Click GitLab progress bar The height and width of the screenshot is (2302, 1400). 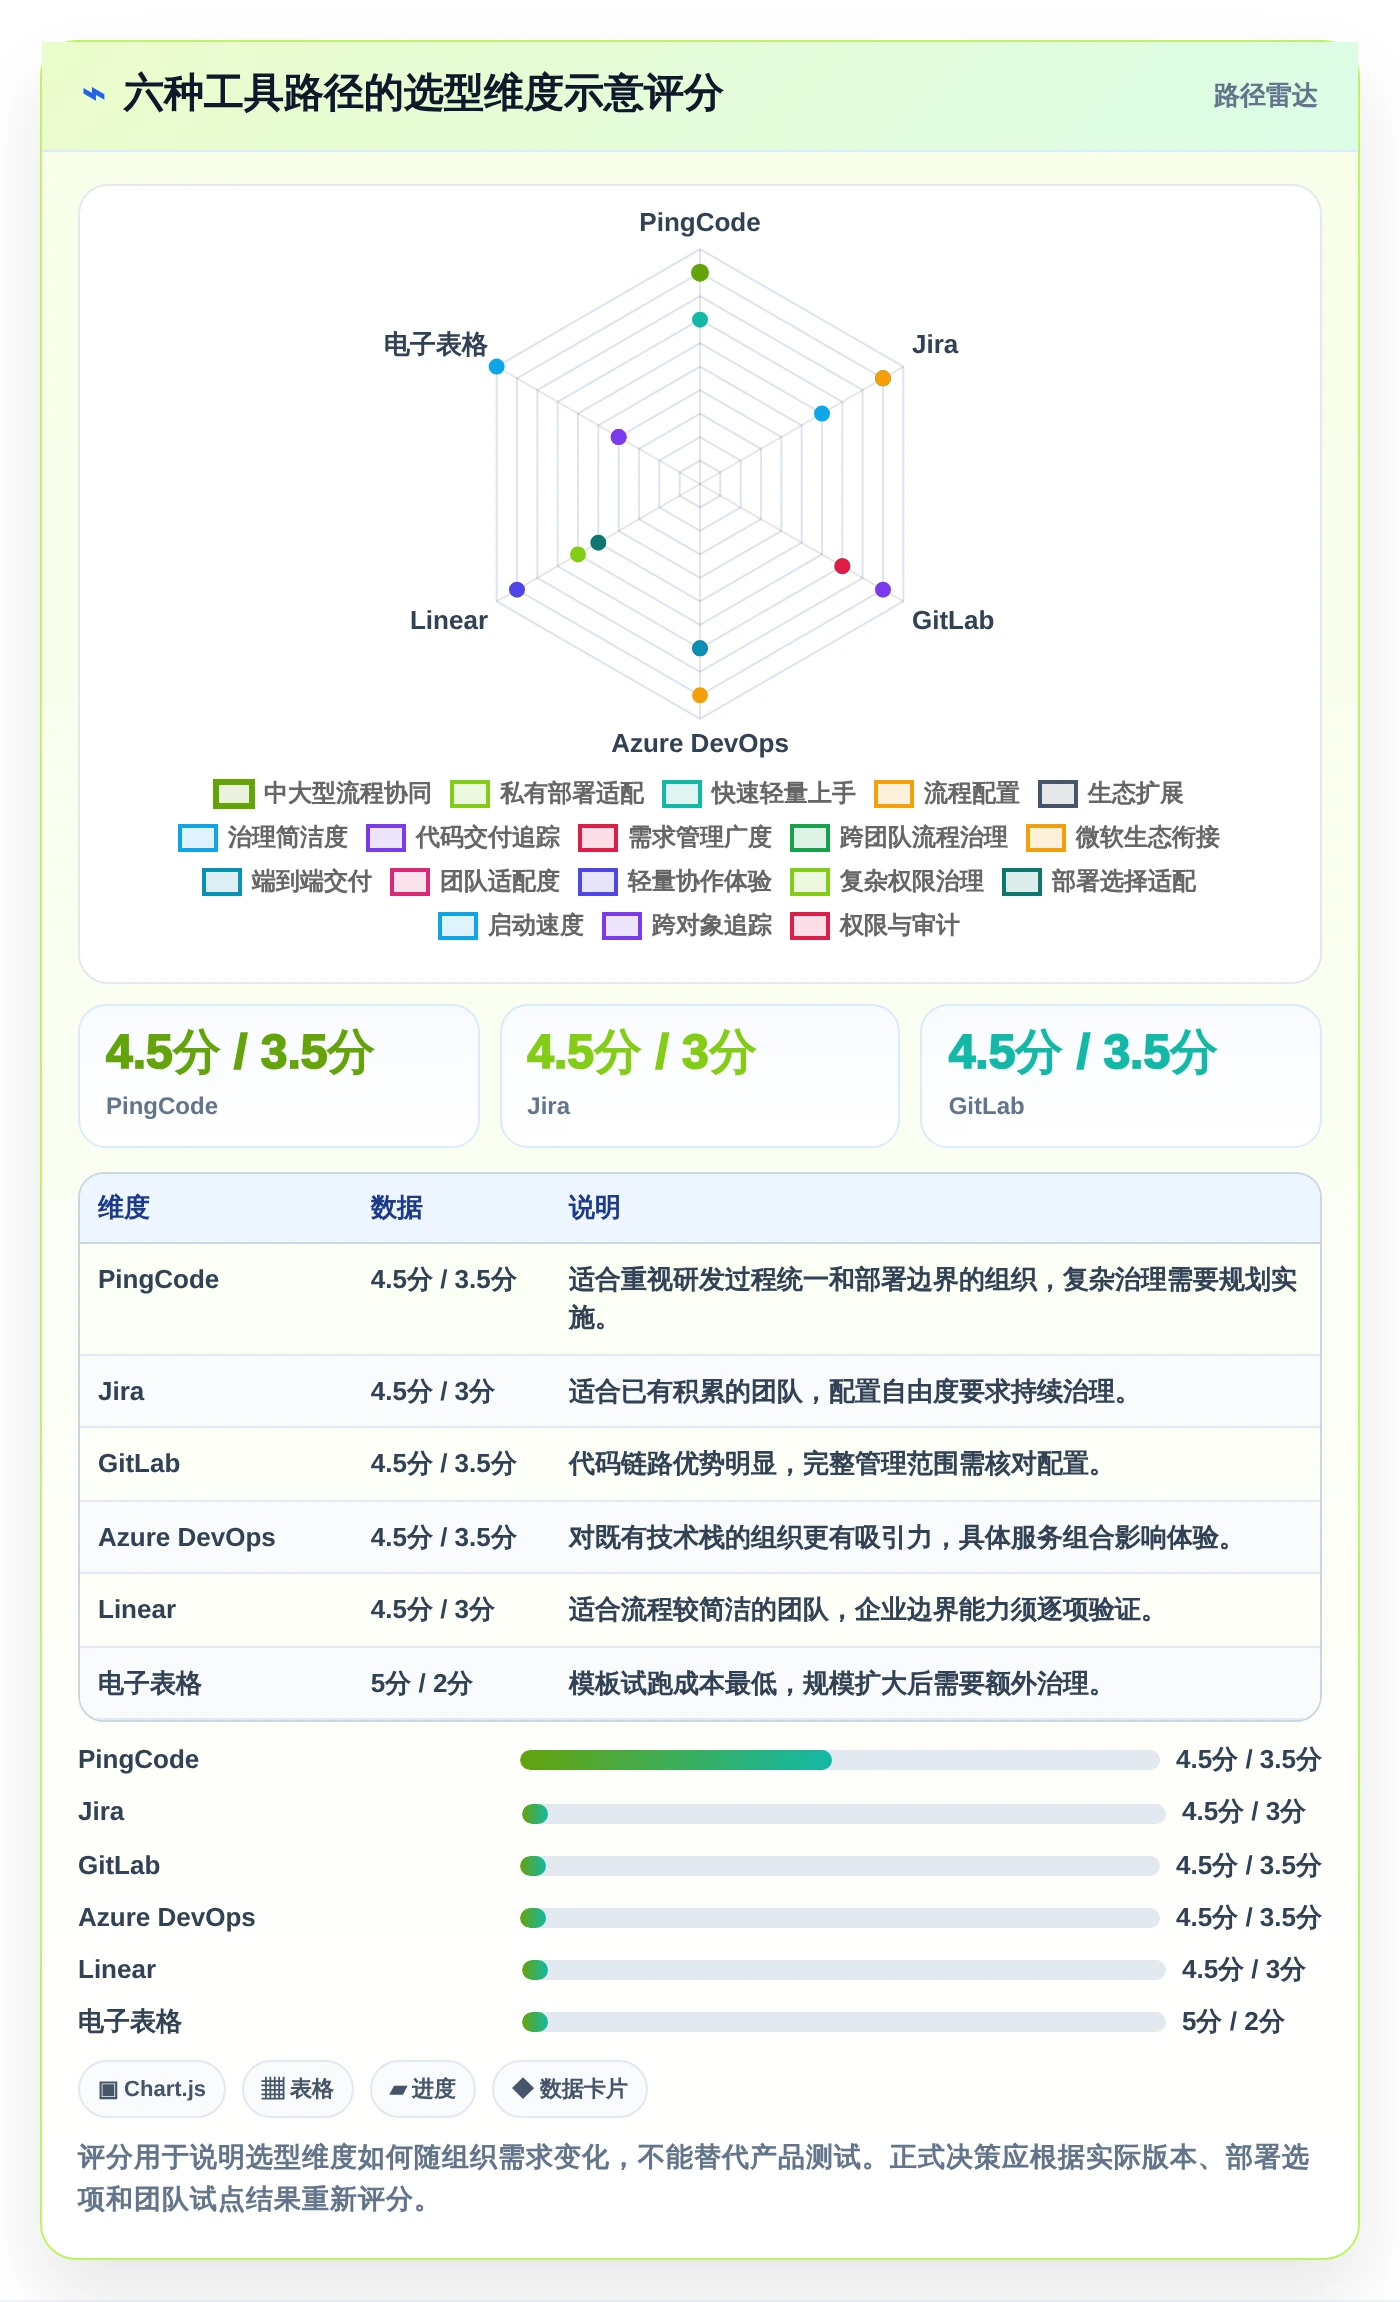tap(840, 1866)
